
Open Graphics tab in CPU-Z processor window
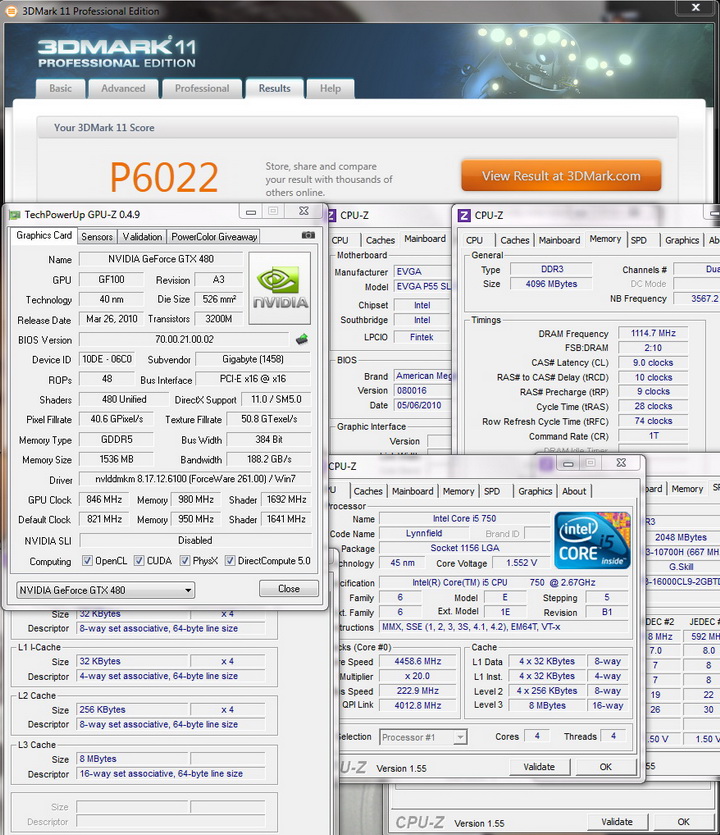[x=535, y=491]
